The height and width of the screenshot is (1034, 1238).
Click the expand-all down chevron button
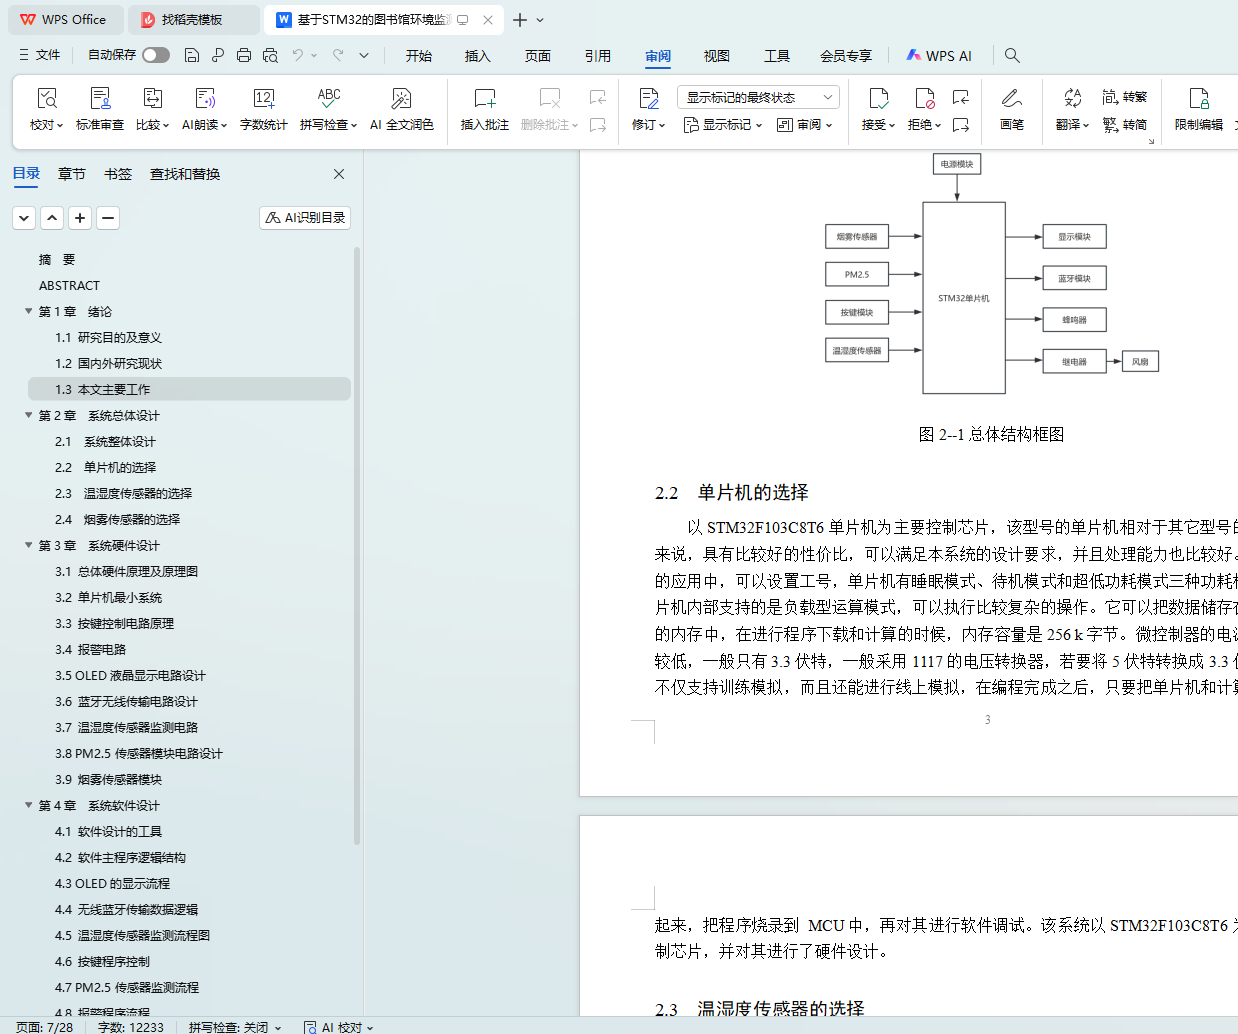pos(24,217)
